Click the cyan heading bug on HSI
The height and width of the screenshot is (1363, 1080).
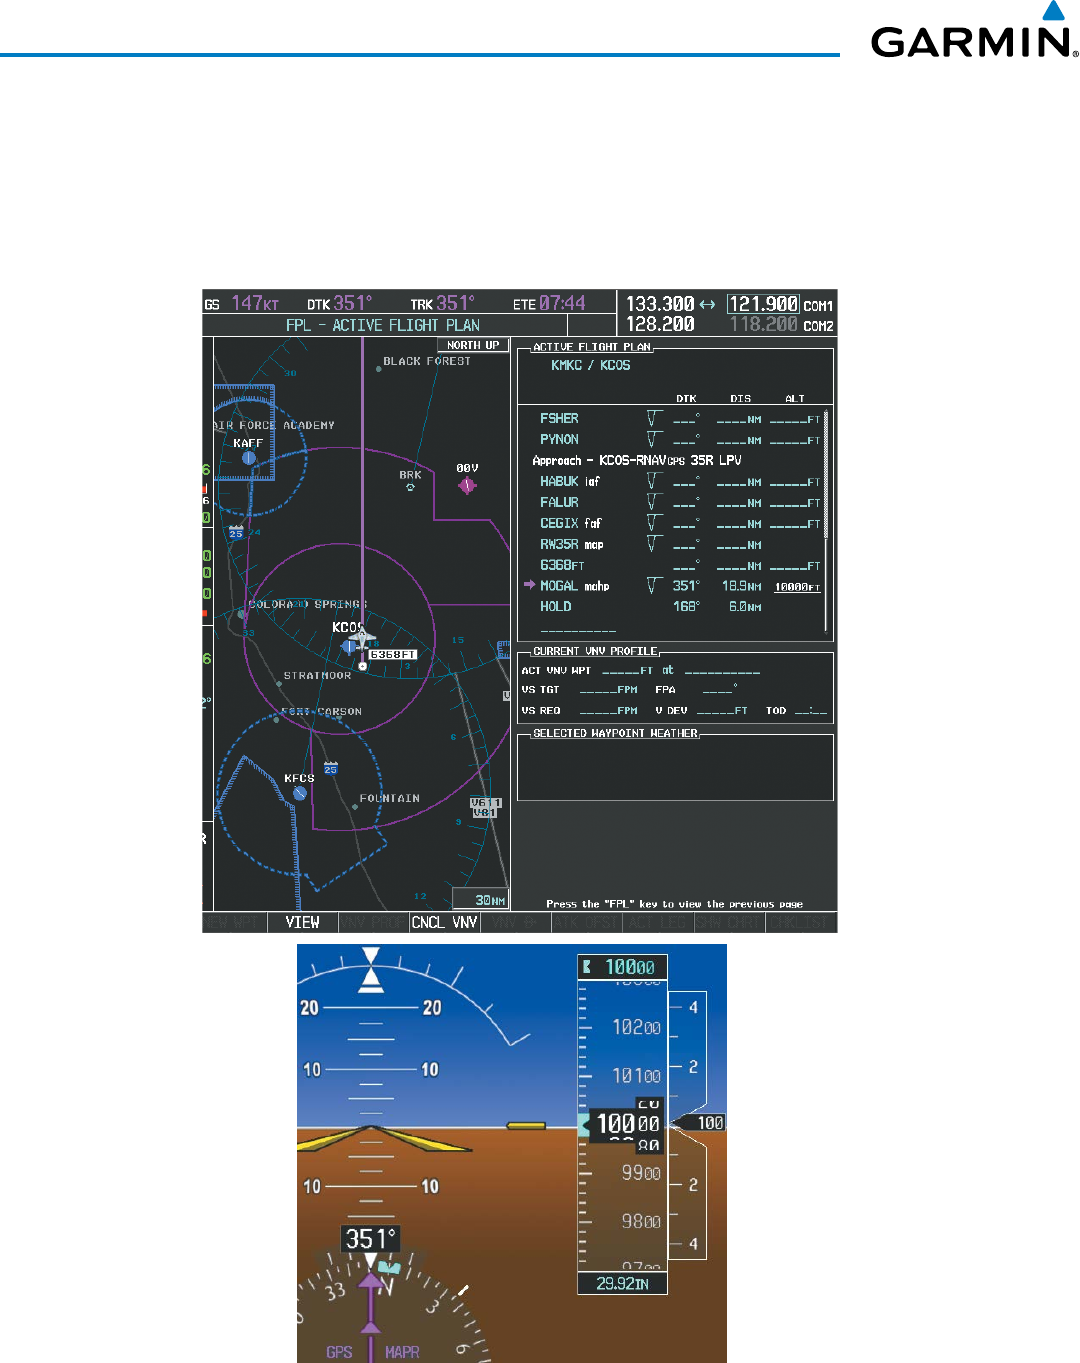[x=389, y=1268]
